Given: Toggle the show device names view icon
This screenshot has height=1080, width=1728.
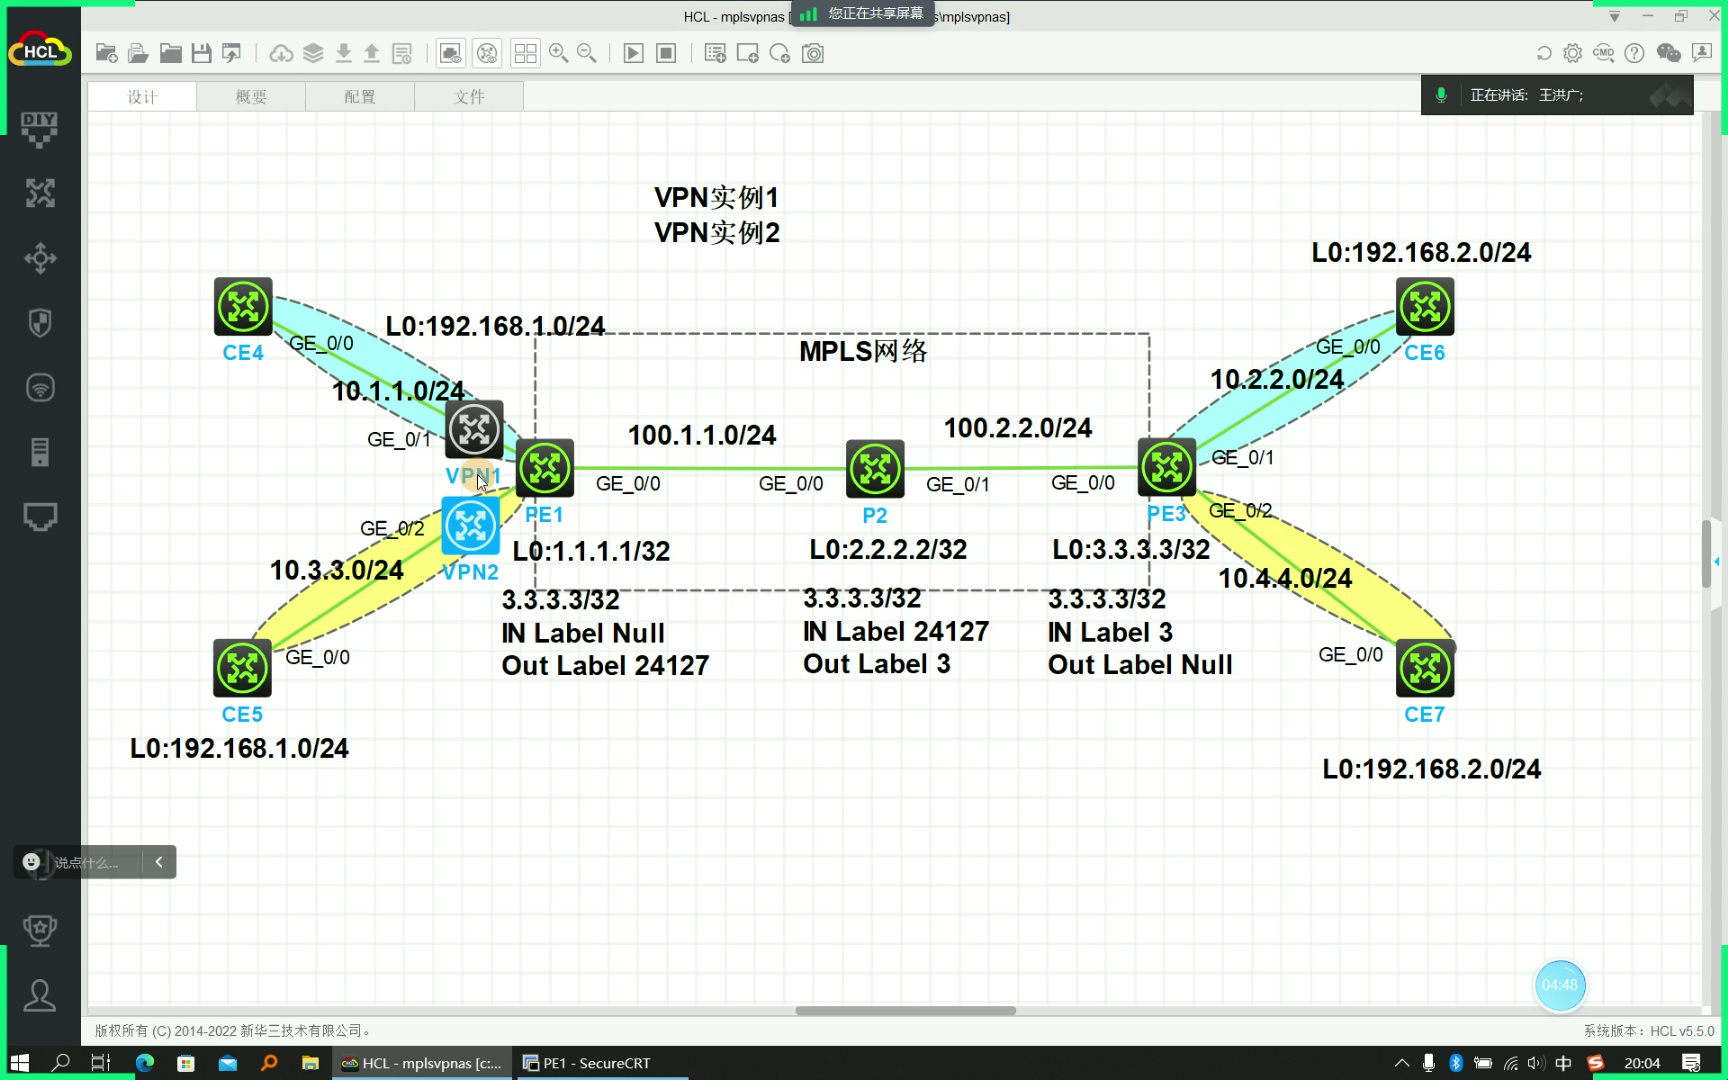Looking at the screenshot, I should click(x=487, y=53).
